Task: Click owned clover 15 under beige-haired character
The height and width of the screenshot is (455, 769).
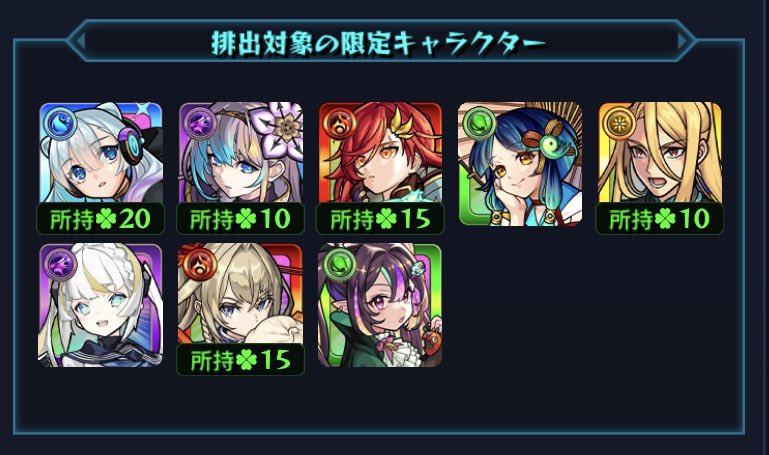Action: (240, 360)
